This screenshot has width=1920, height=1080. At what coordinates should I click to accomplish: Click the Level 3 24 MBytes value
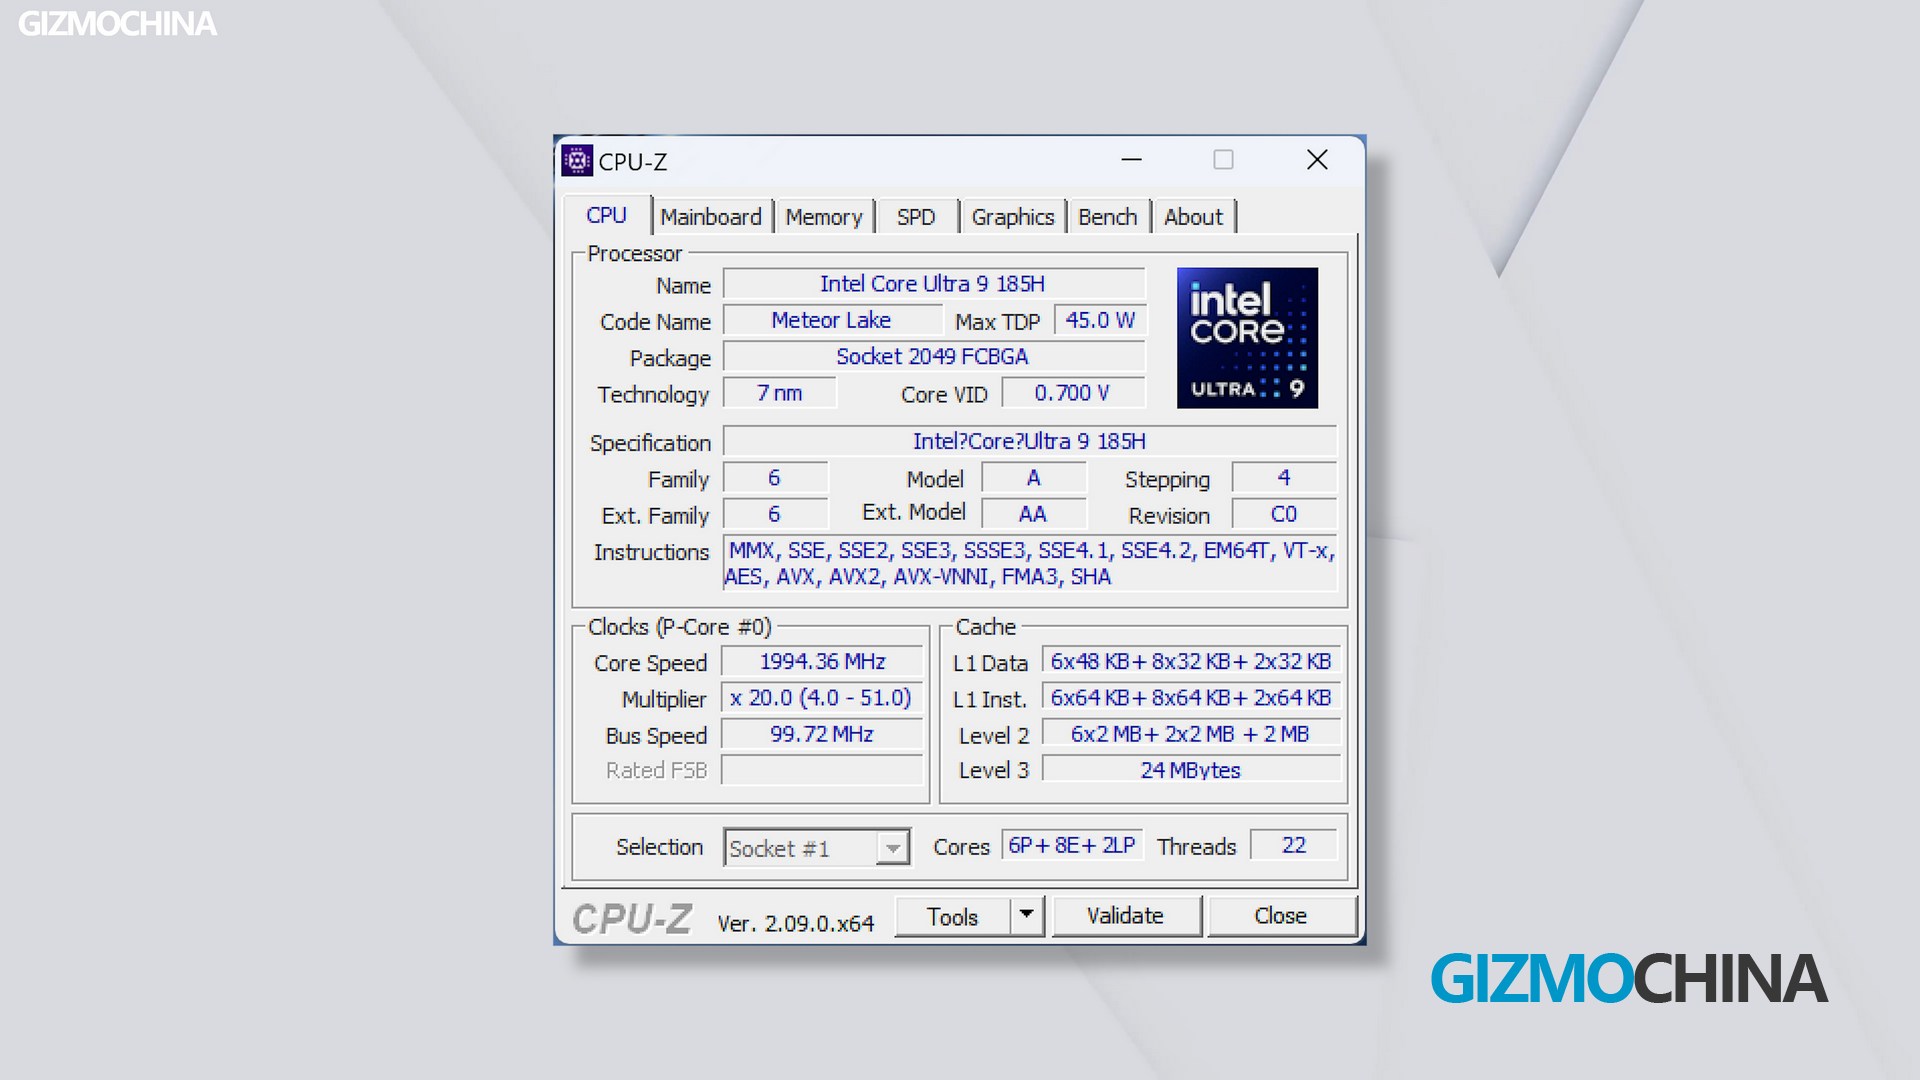point(1191,770)
